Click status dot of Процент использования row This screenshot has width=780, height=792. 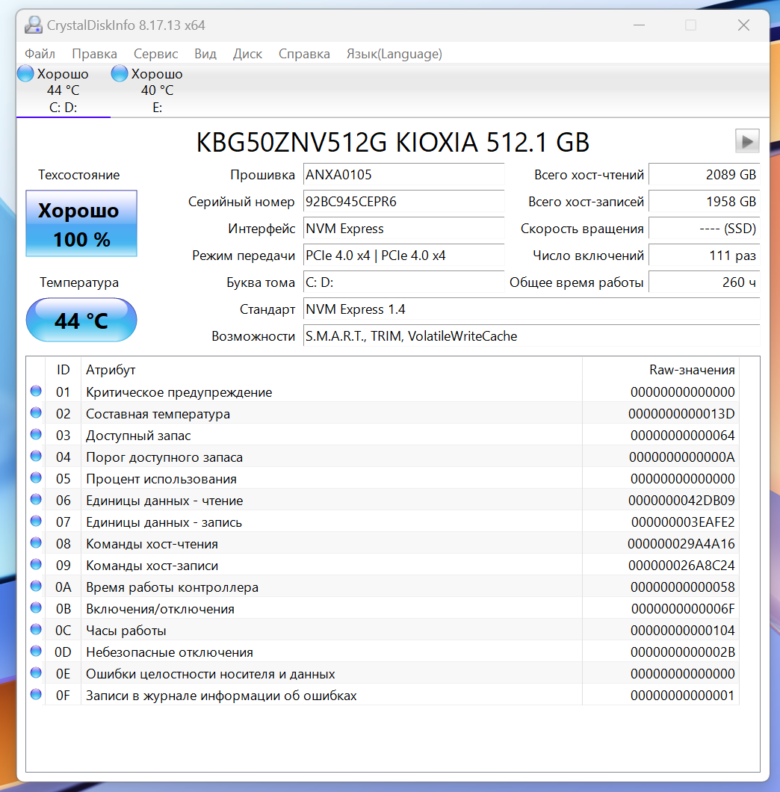(36, 478)
